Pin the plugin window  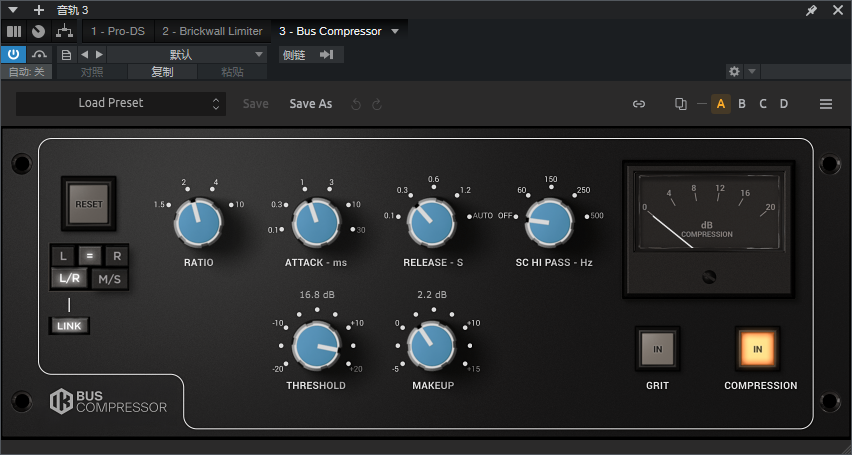811,10
